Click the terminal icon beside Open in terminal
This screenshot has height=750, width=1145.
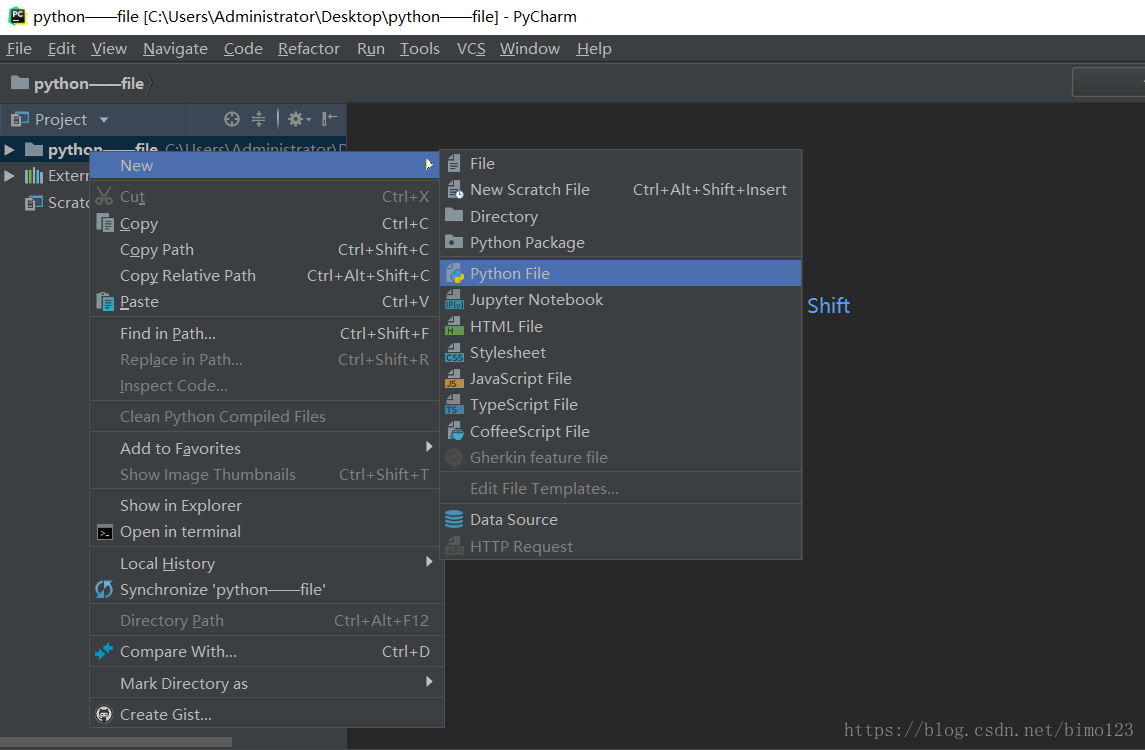[x=105, y=532]
